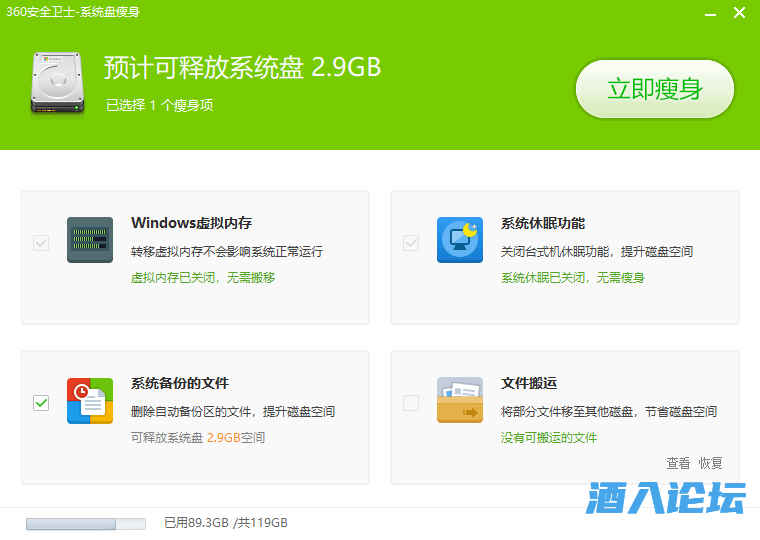Click the 文件搬运 folder icon
Image resolution: width=760 pixels, height=540 pixels.
point(460,400)
